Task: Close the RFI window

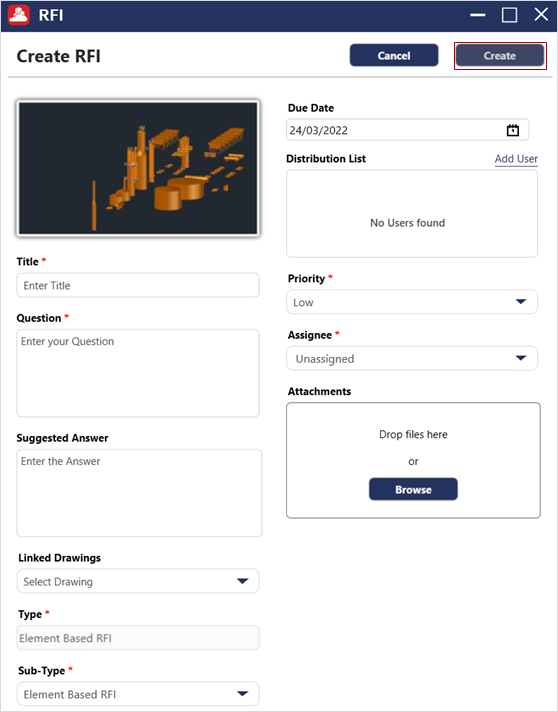Action: pos(541,15)
